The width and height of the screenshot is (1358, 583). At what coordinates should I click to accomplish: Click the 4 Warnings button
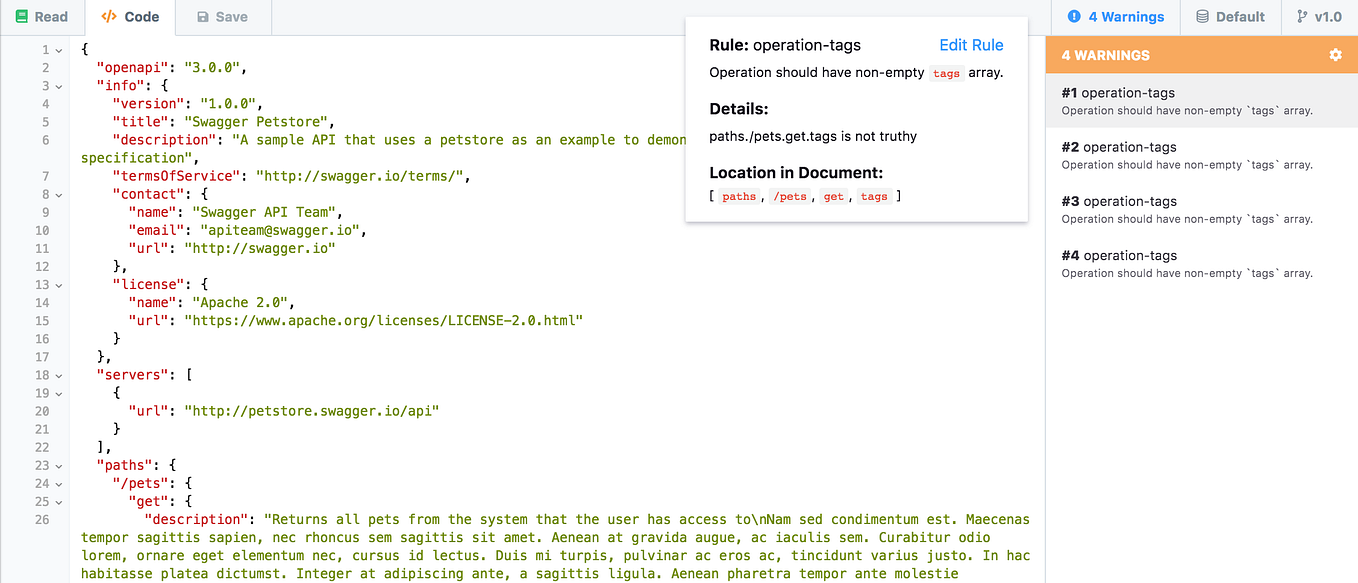click(x=1115, y=16)
